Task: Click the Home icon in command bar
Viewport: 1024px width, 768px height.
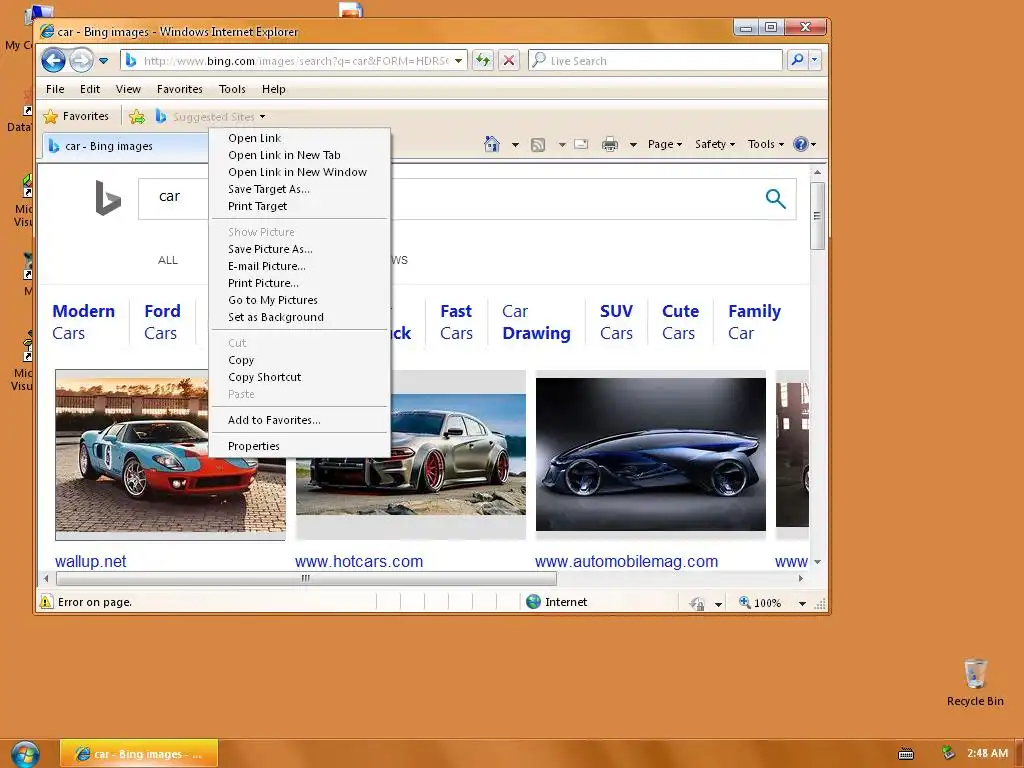Action: click(492, 144)
